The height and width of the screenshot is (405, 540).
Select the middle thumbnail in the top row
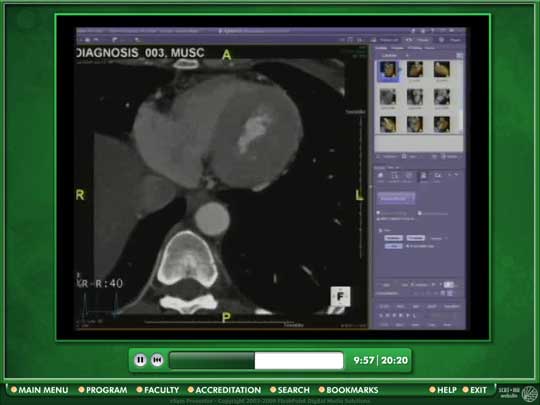[415, 70]
